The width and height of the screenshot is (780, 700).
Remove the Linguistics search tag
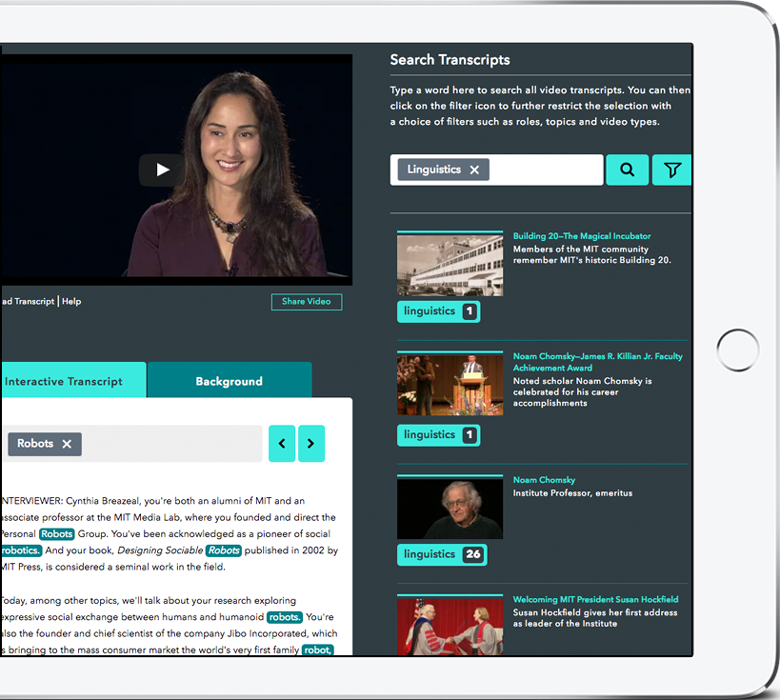point(475,170)
